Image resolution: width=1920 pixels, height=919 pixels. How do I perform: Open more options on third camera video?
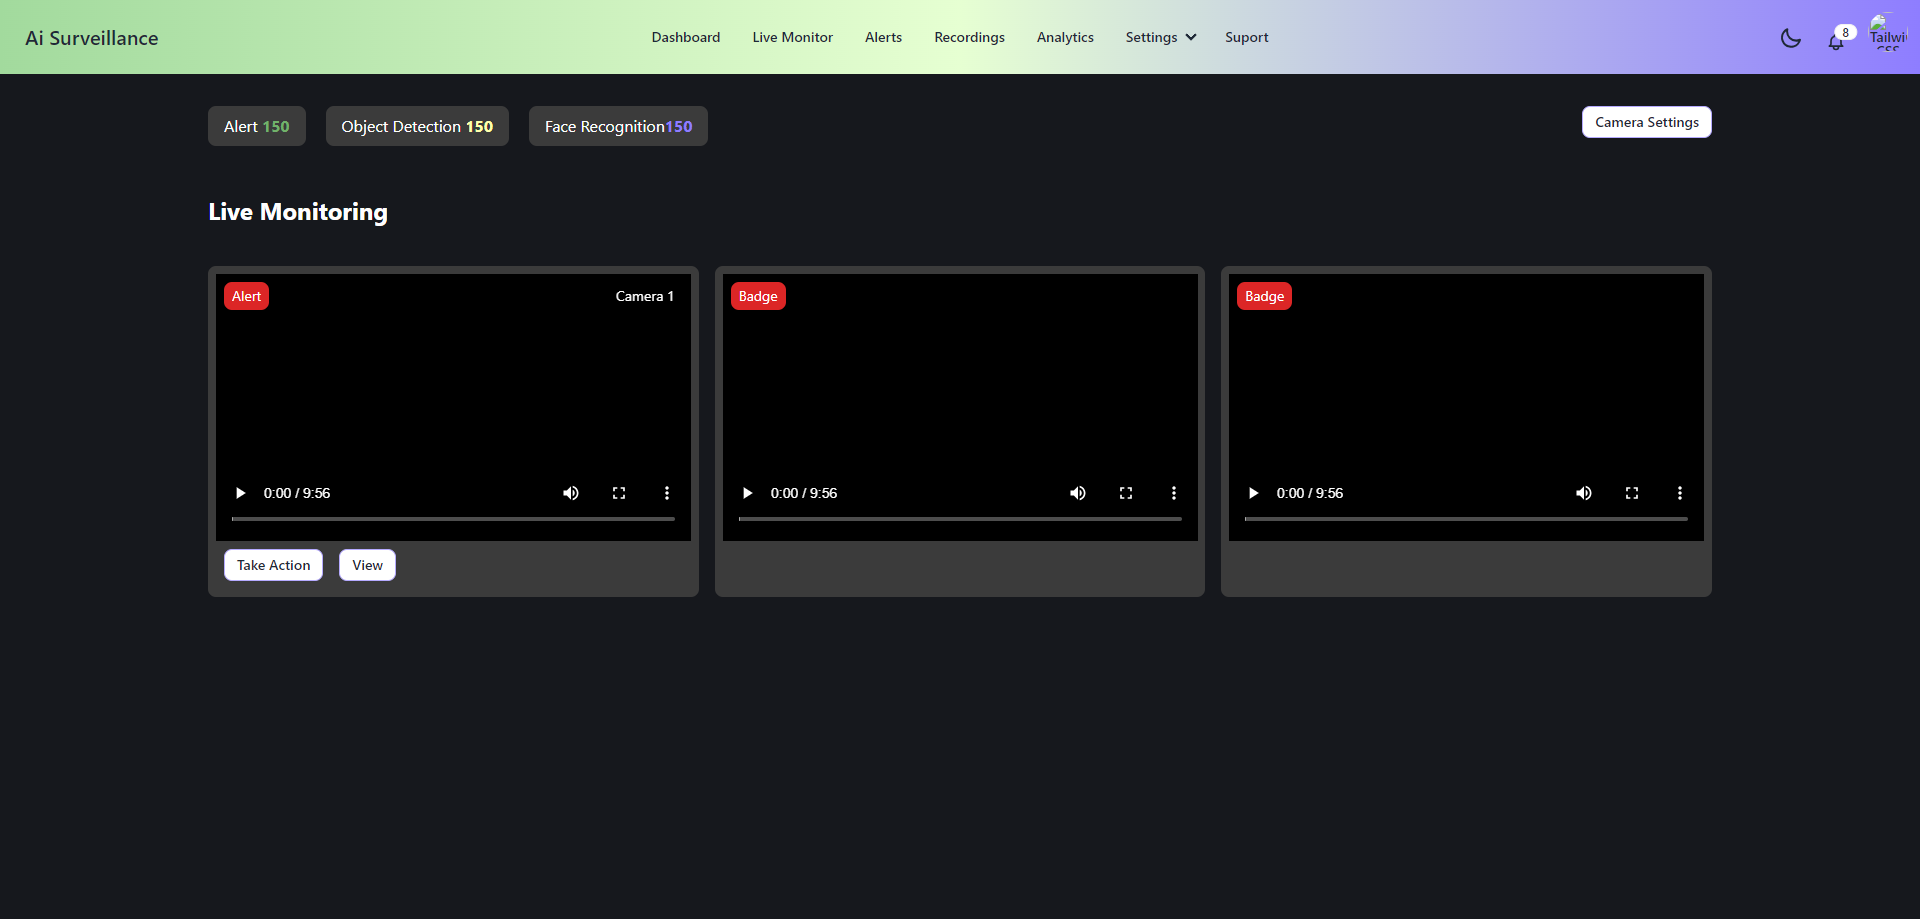[x=1680, y=493]
